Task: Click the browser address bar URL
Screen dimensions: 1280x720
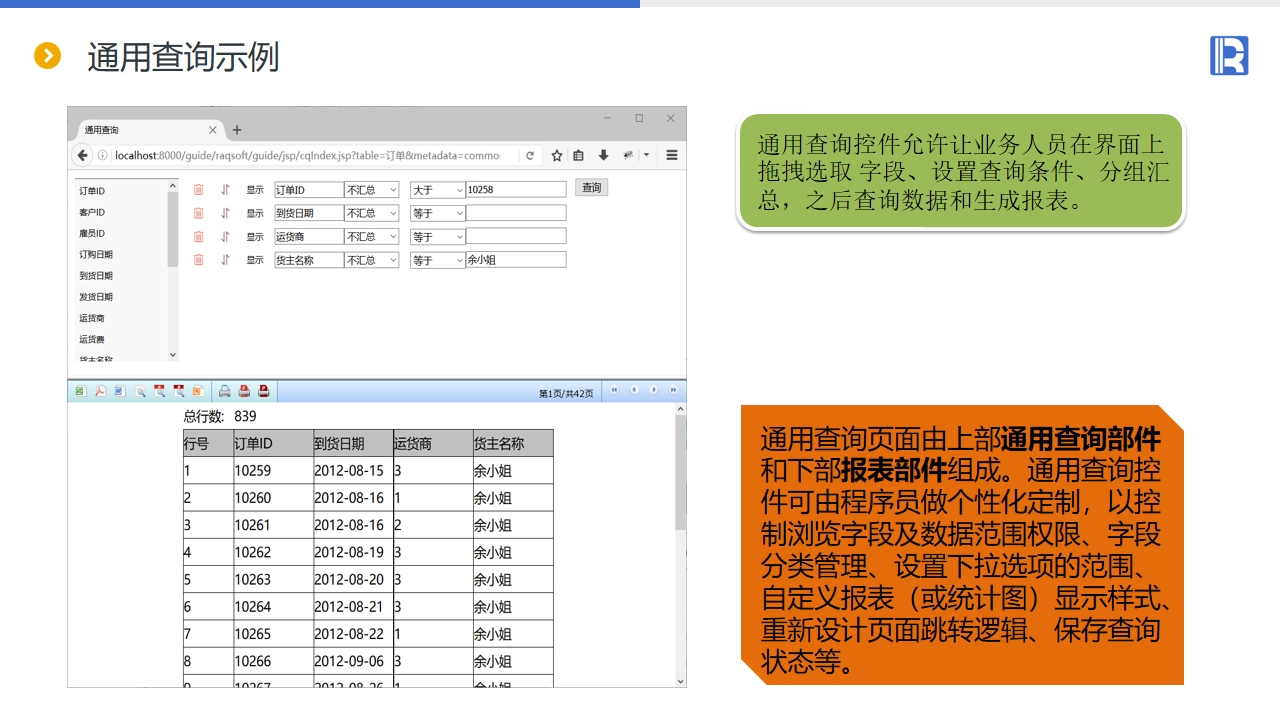Action: tap(307, 155)
